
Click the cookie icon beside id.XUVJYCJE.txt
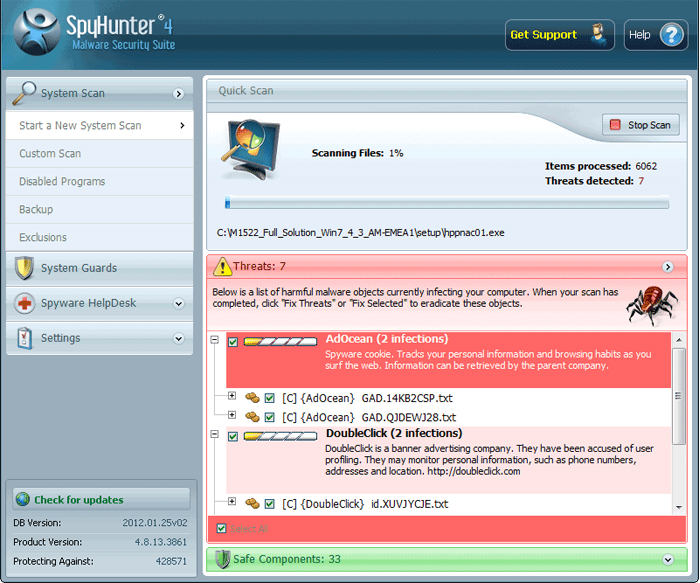[252, 504]
